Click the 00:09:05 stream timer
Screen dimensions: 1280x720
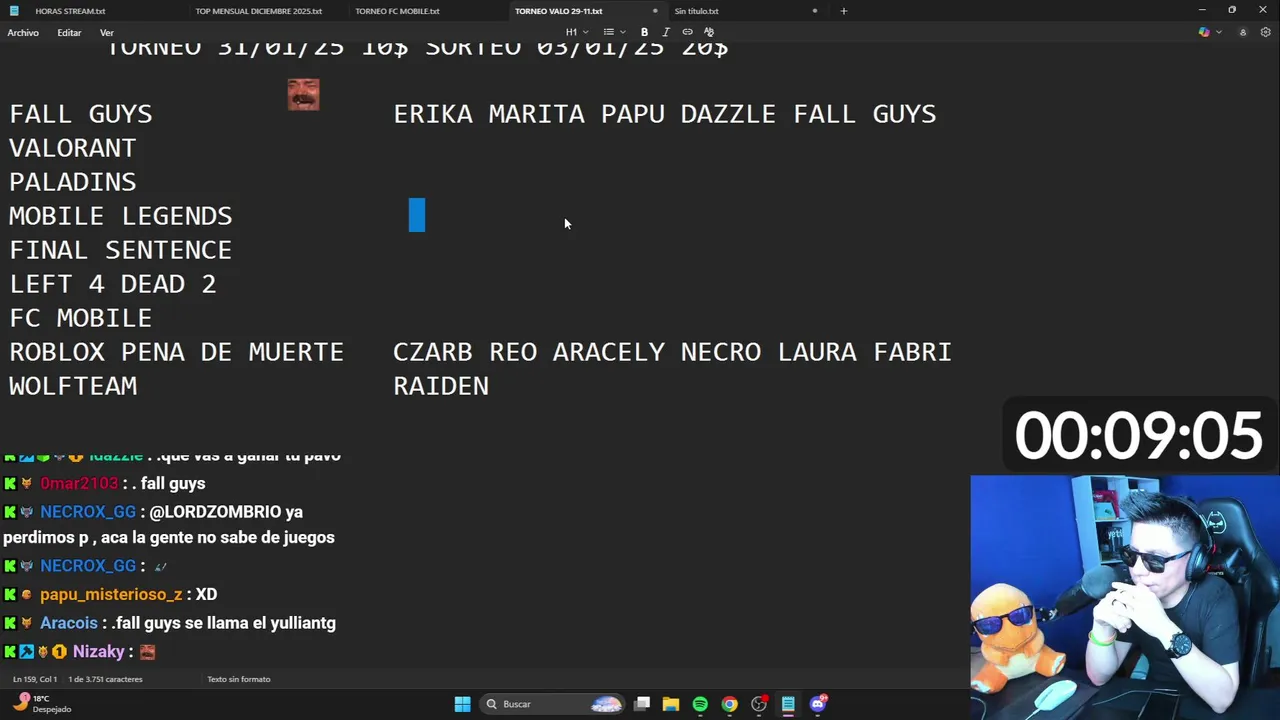(x=1139, y=436)
